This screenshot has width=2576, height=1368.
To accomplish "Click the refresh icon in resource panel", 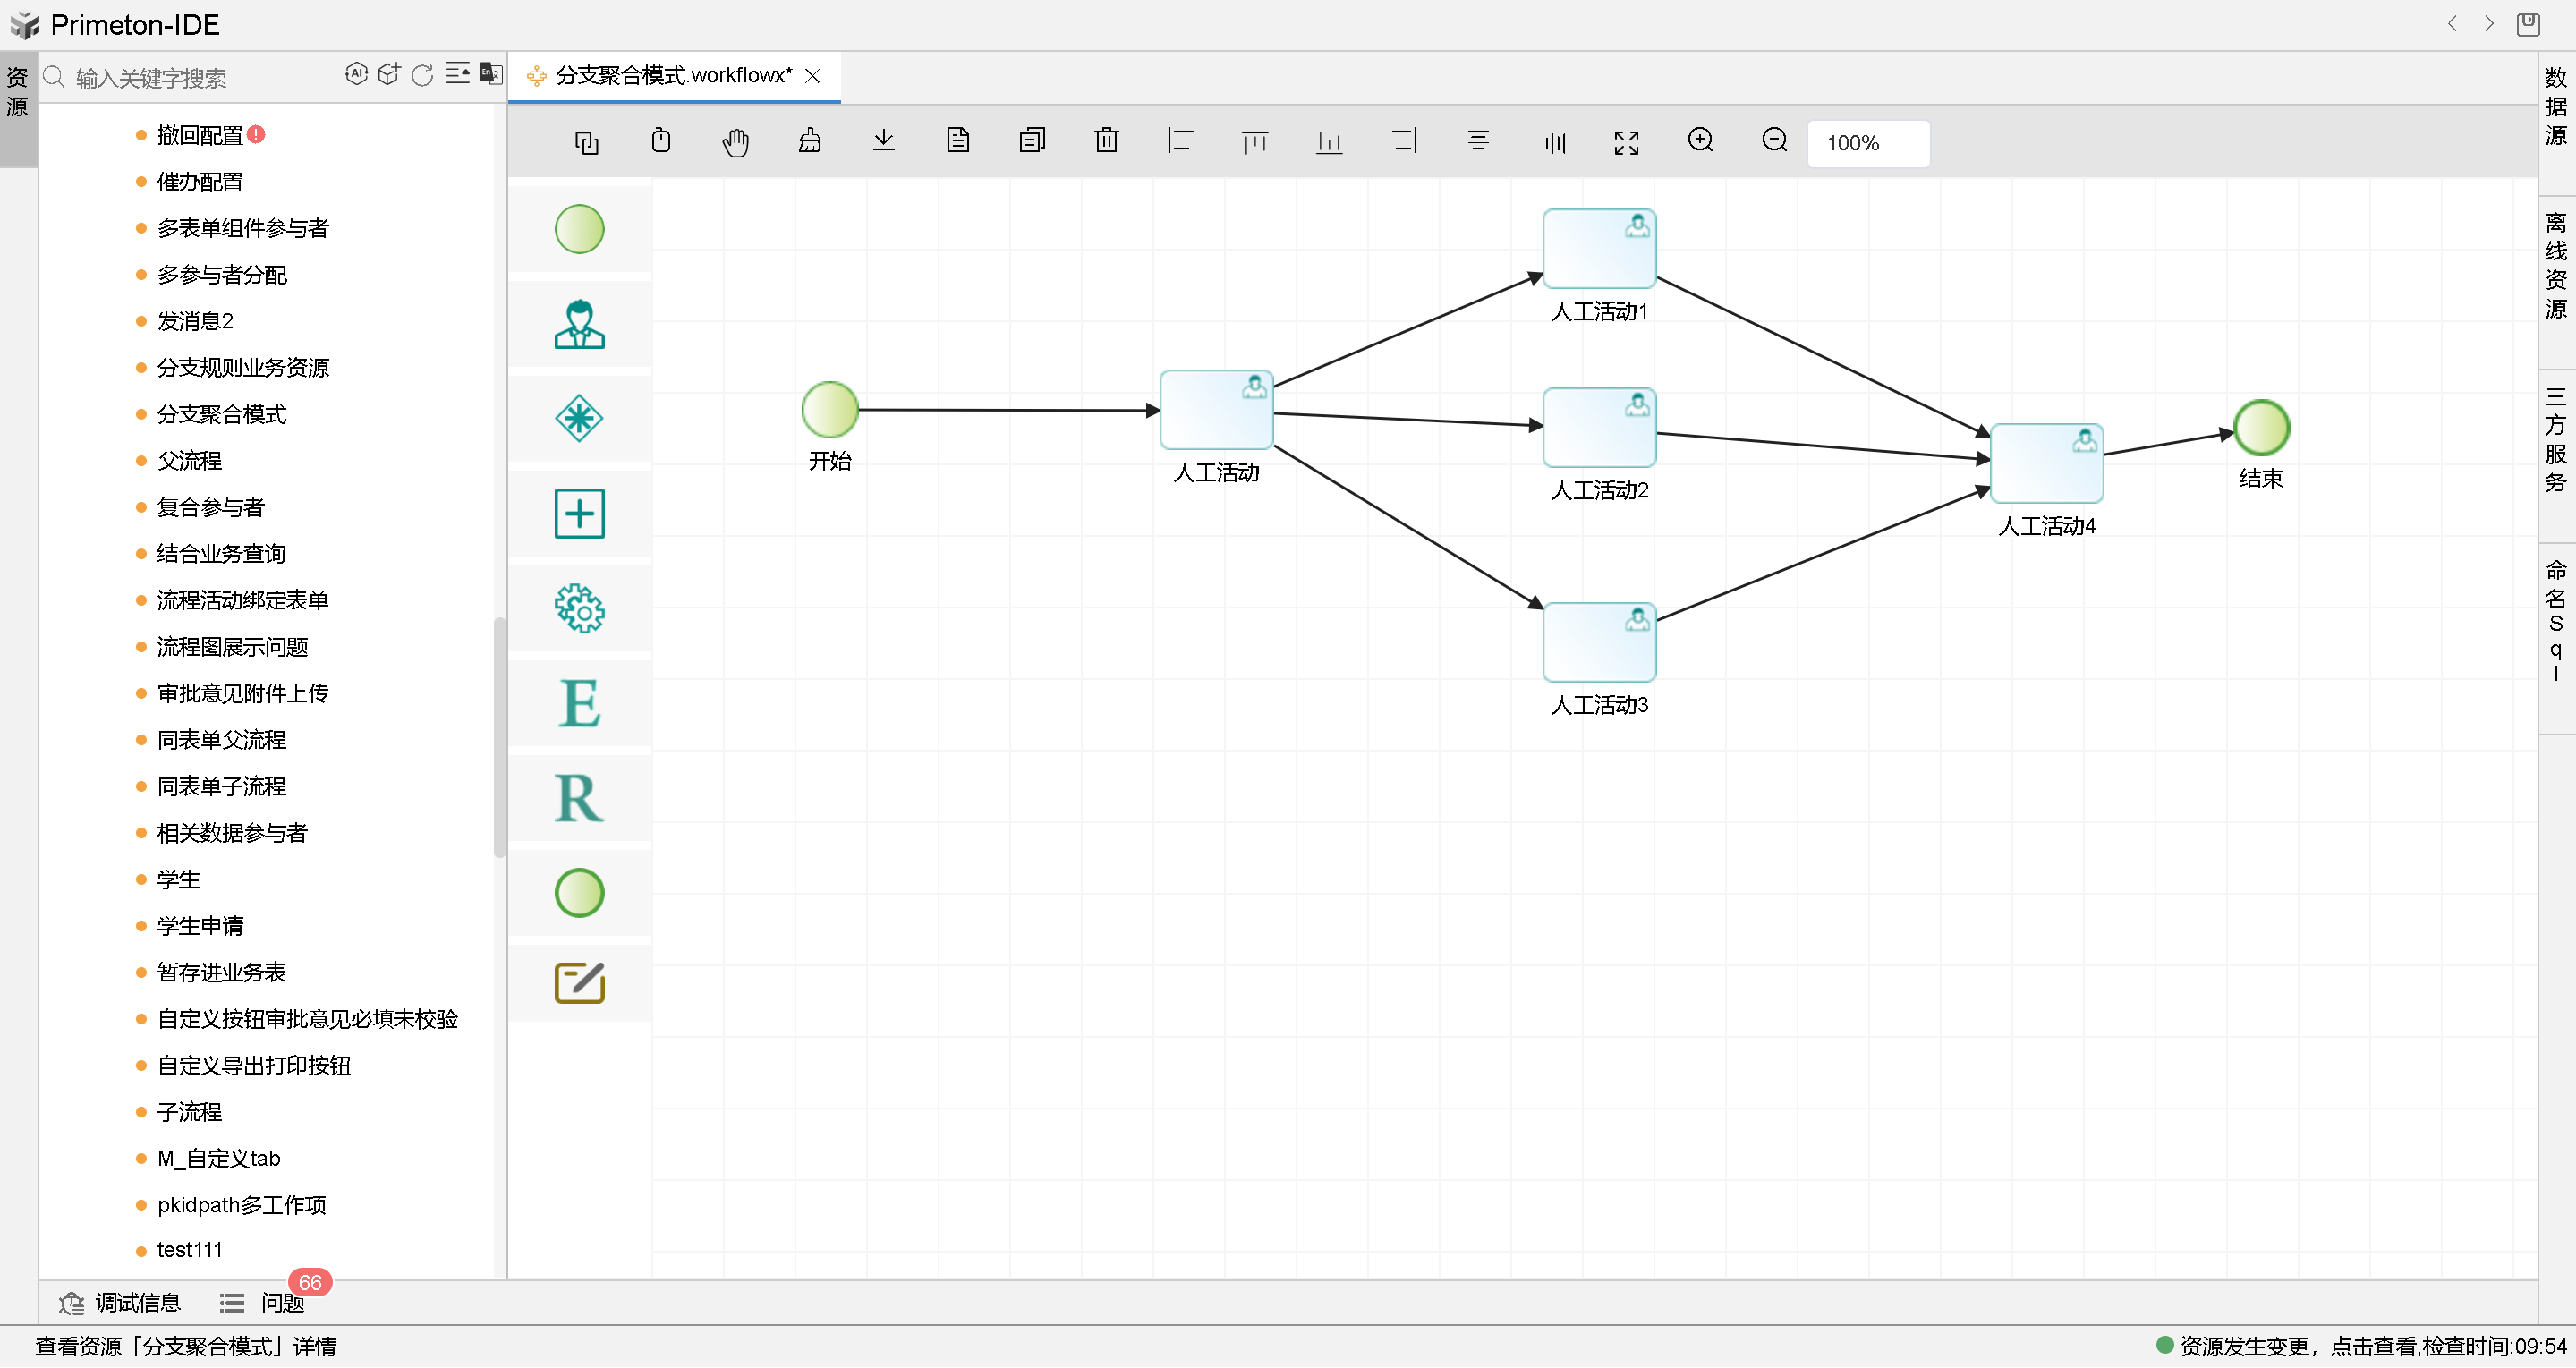I will (x=422, y=75).
